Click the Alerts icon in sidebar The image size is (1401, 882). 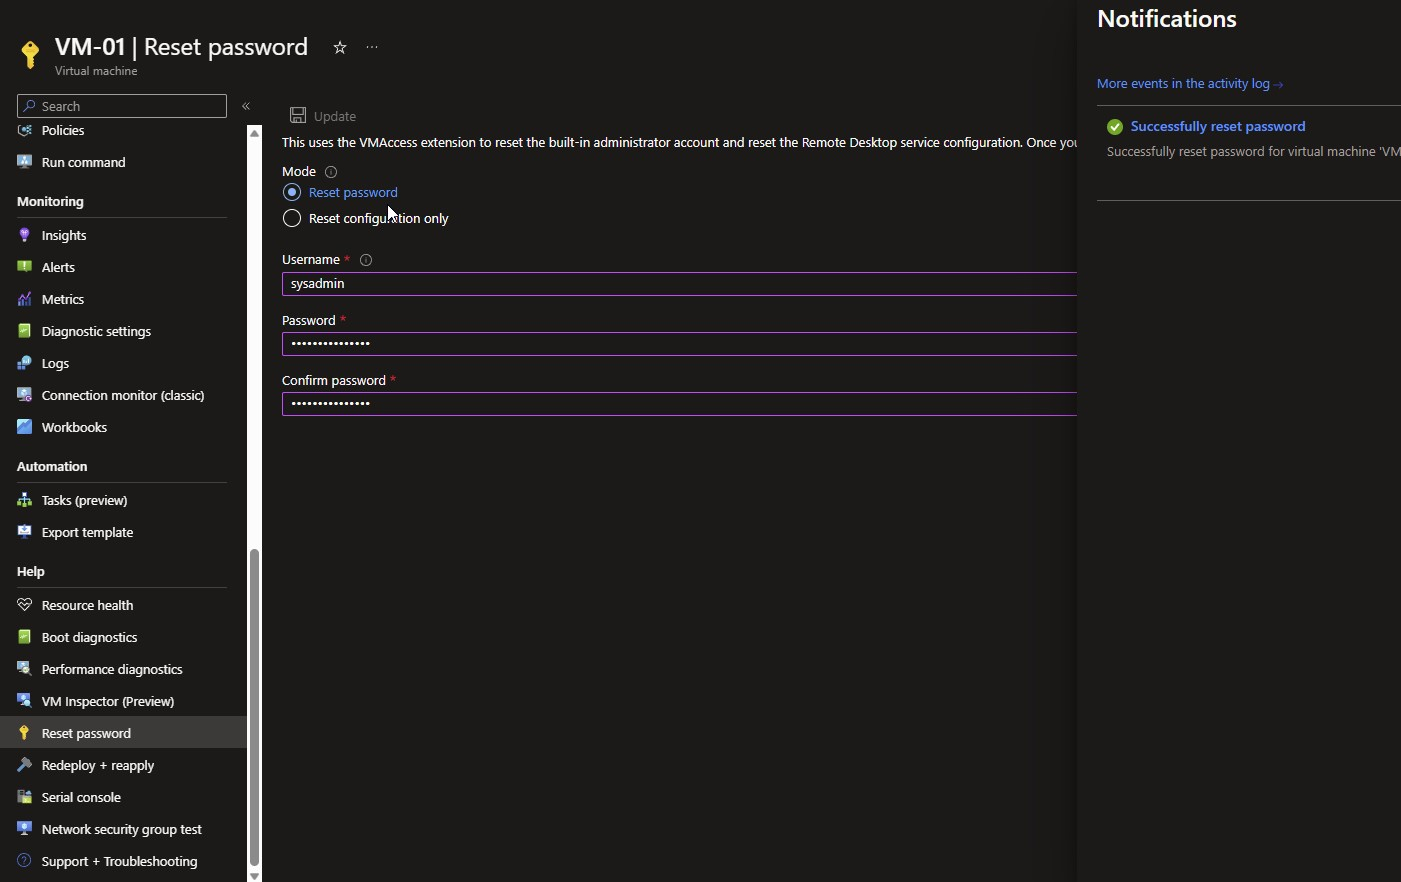25,267
